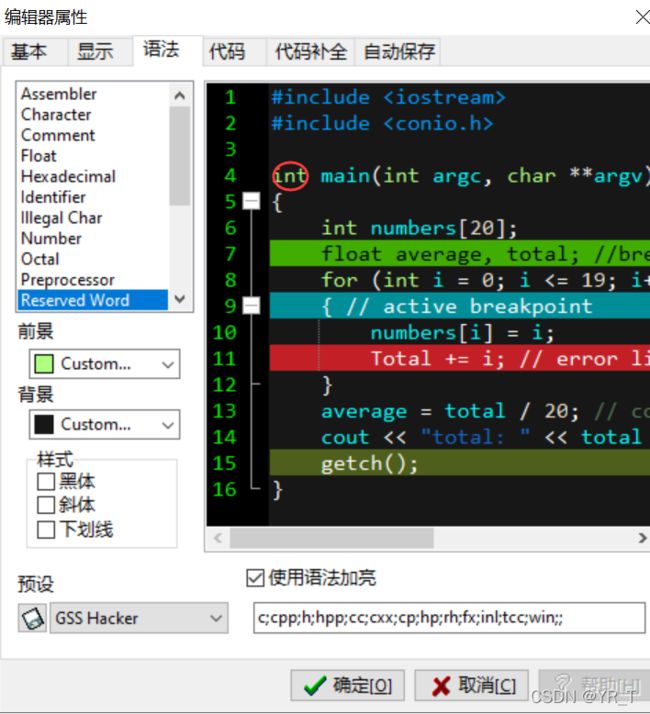Select Reserved Word in the syntax list
The height and width of the screenshot is (714, 650).
pos(93,300)
